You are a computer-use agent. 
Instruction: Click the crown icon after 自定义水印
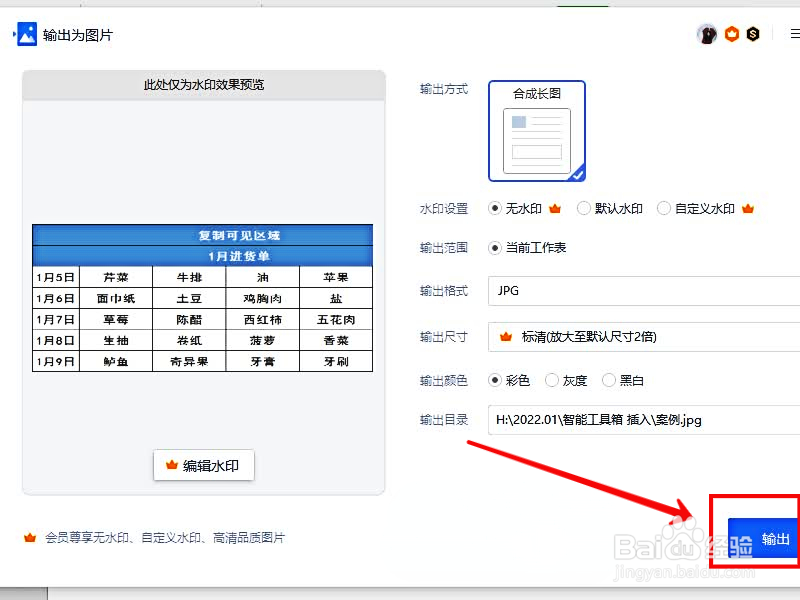pos(749,207)
